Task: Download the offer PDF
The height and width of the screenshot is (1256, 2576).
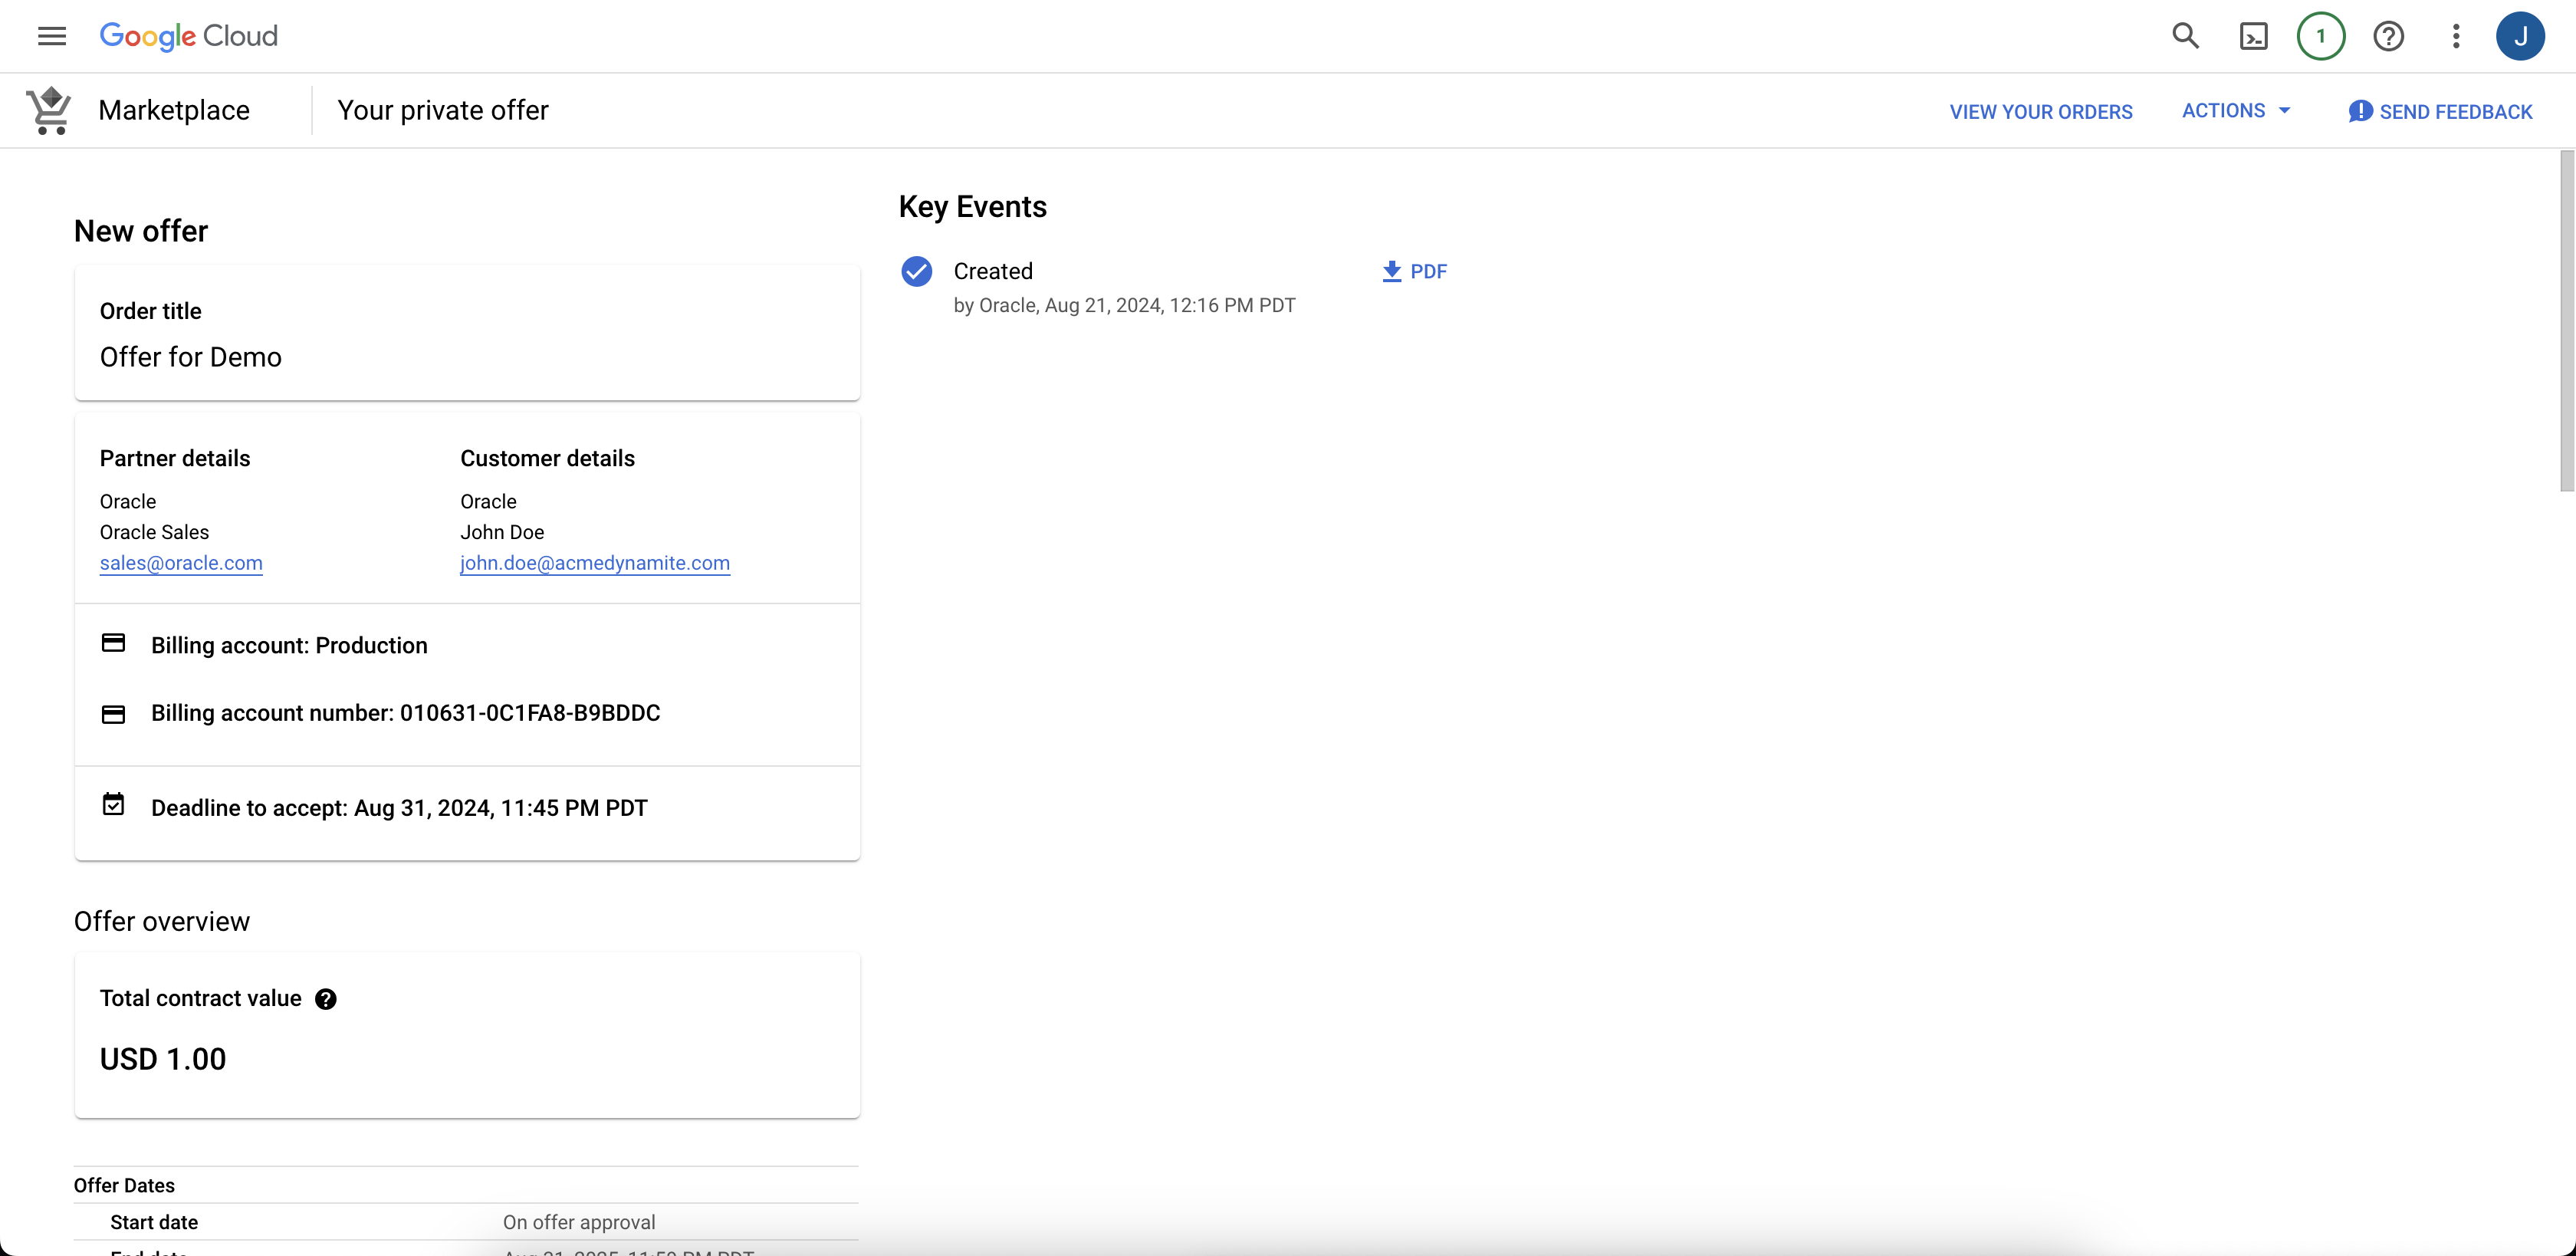Action: pos(1413,271)
